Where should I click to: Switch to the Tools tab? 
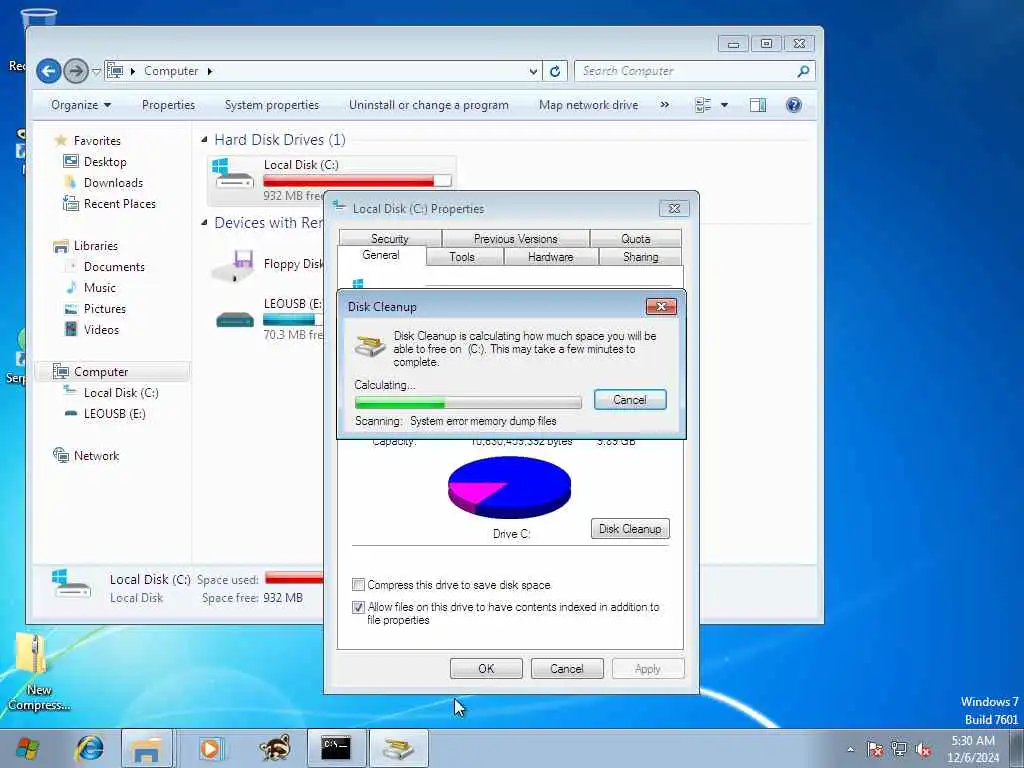click(x=462, y=257)
